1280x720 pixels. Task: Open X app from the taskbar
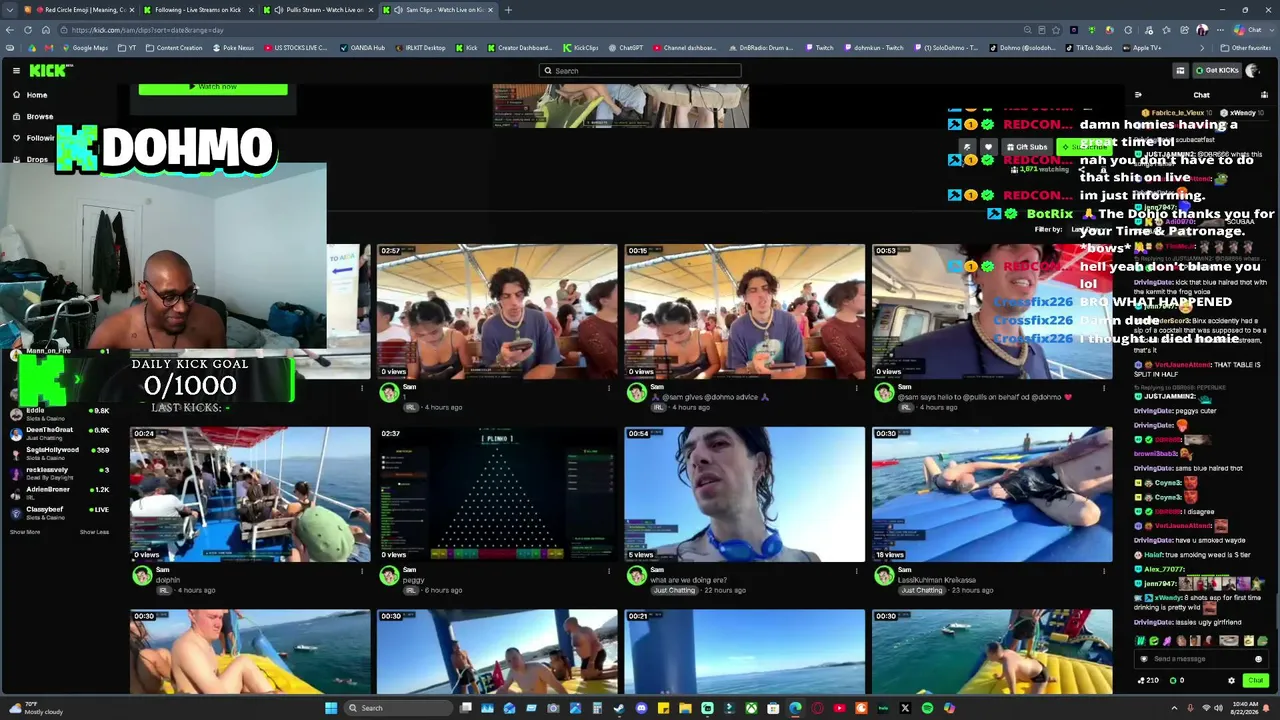(905, 708)
